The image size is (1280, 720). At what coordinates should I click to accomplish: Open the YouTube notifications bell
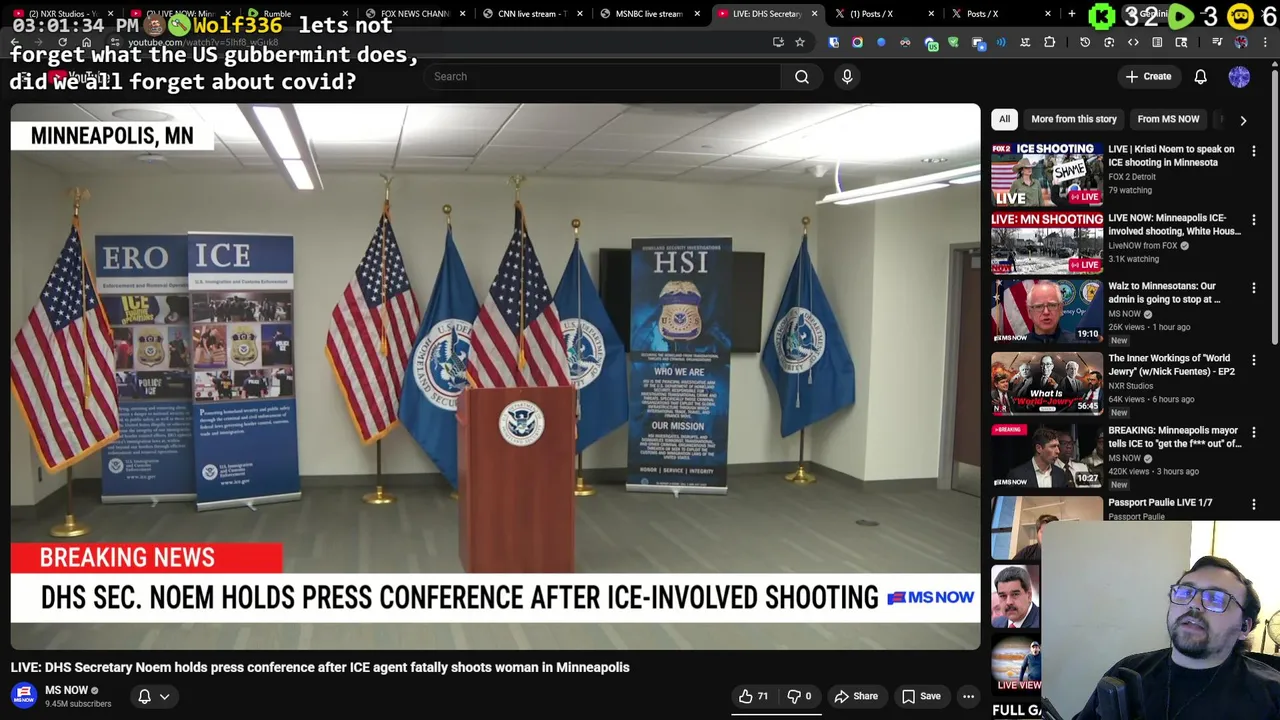[x=1200, y=76]
